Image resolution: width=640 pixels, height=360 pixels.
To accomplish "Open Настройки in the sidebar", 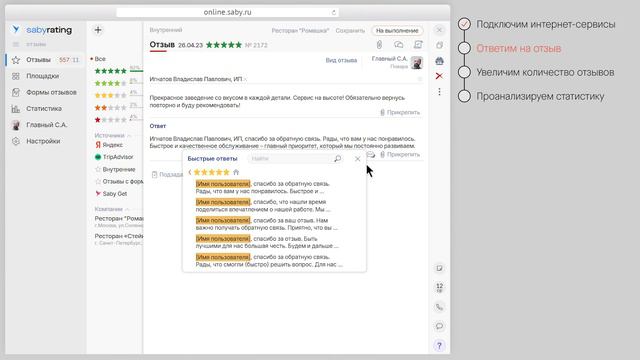I will (43, 141).
